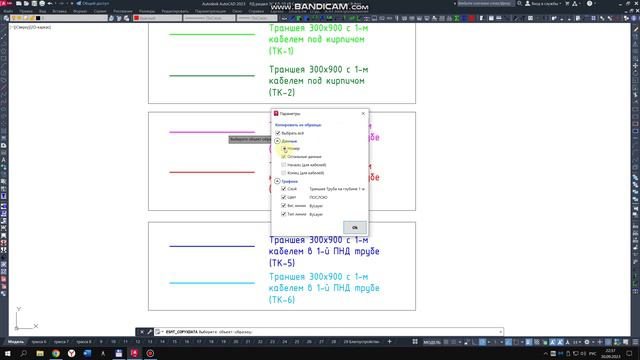Open the Файл menu
The image size is (640, 360).
(8, 11)
